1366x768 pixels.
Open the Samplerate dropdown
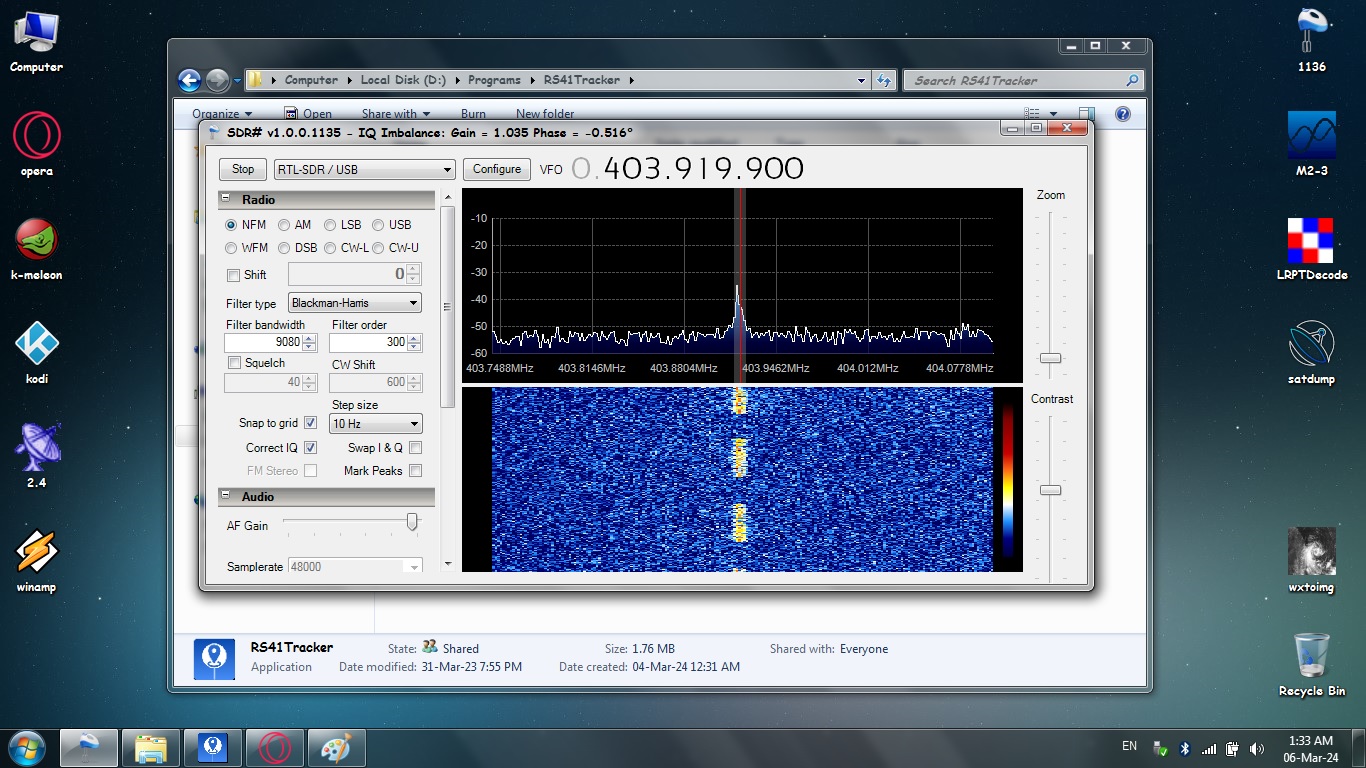pos(355,567)
